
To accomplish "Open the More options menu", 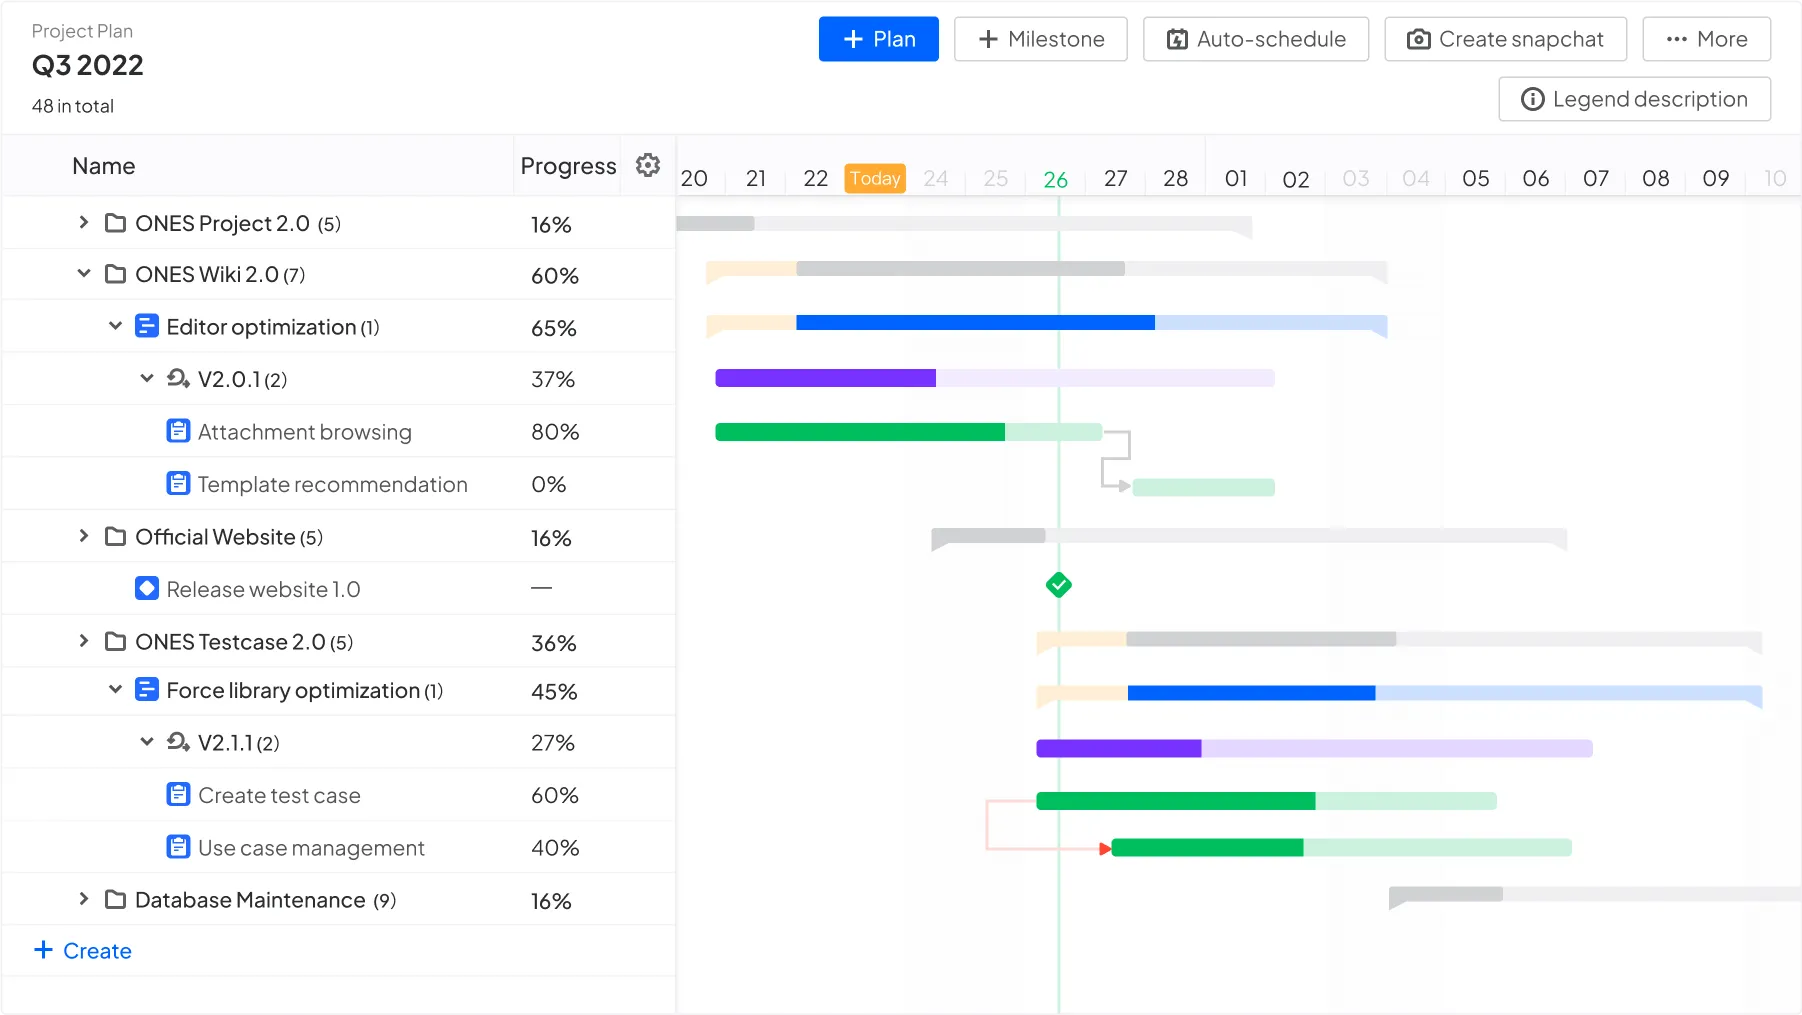I will tap(1706, 39).
